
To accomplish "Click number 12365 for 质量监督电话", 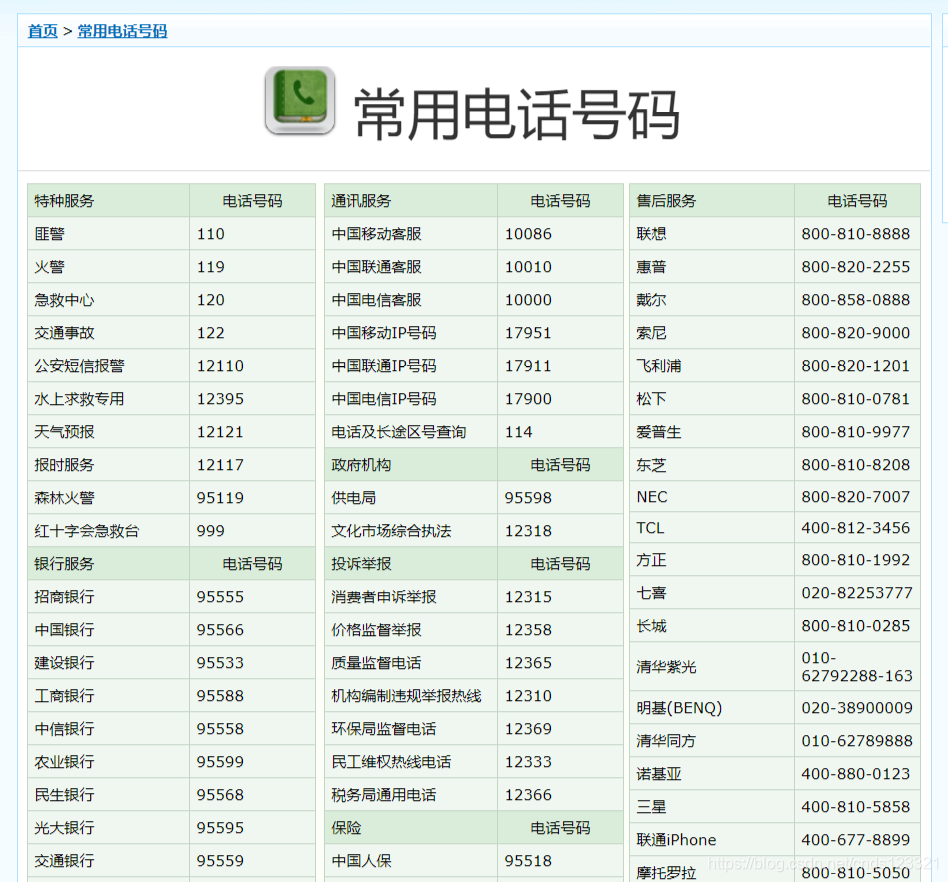I will (528, 663).
